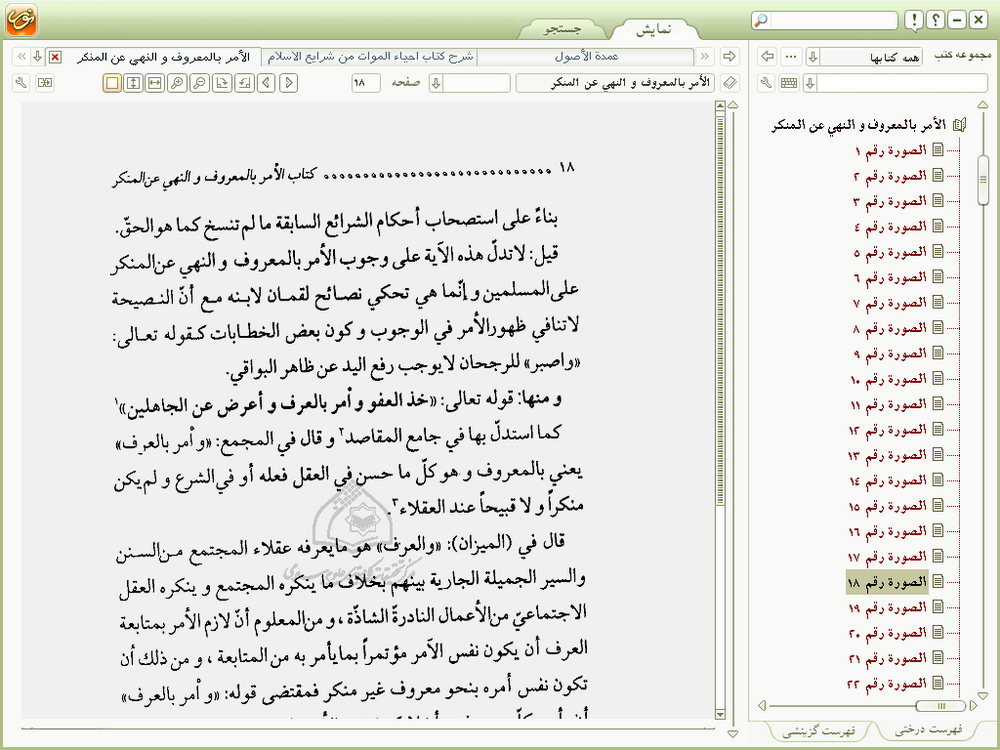The height and width of the screenshot is (750, 1000).
Task: Rotate the page image icon
Action: pos(220,83)
